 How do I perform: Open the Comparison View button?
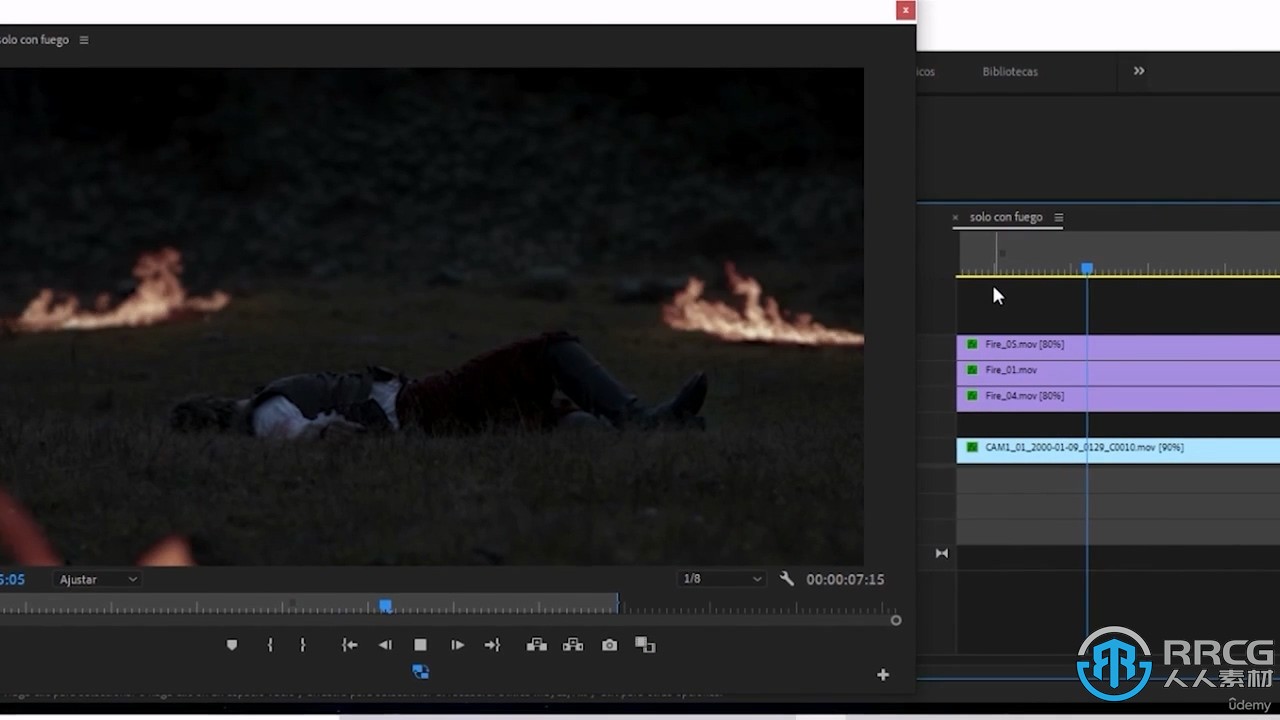tap(645, 645)
